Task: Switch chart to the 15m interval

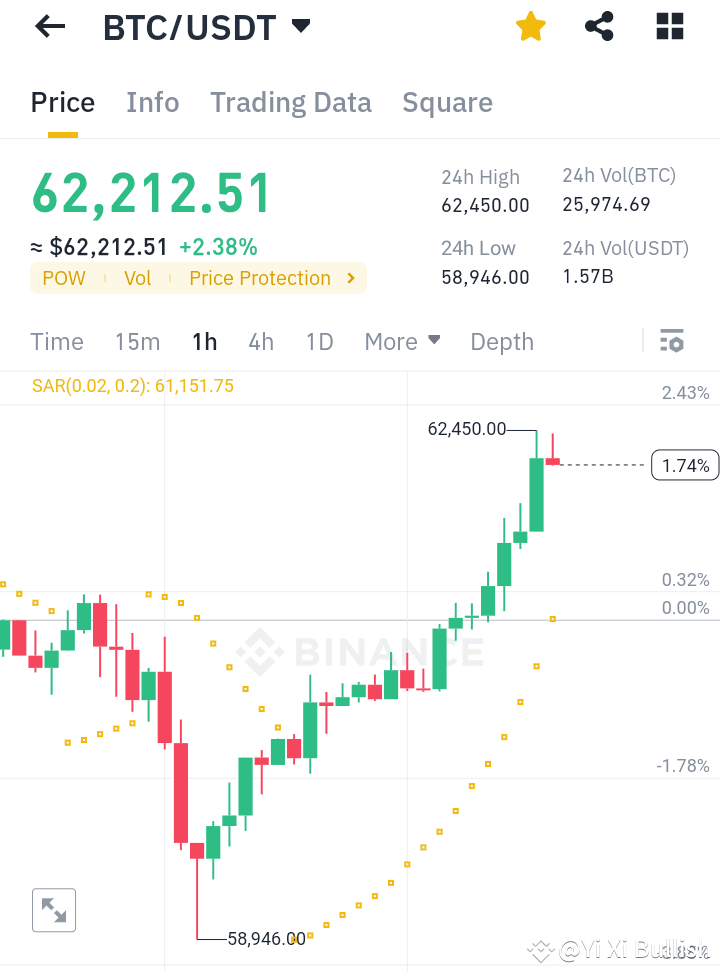Action: [x=137, y=341]
